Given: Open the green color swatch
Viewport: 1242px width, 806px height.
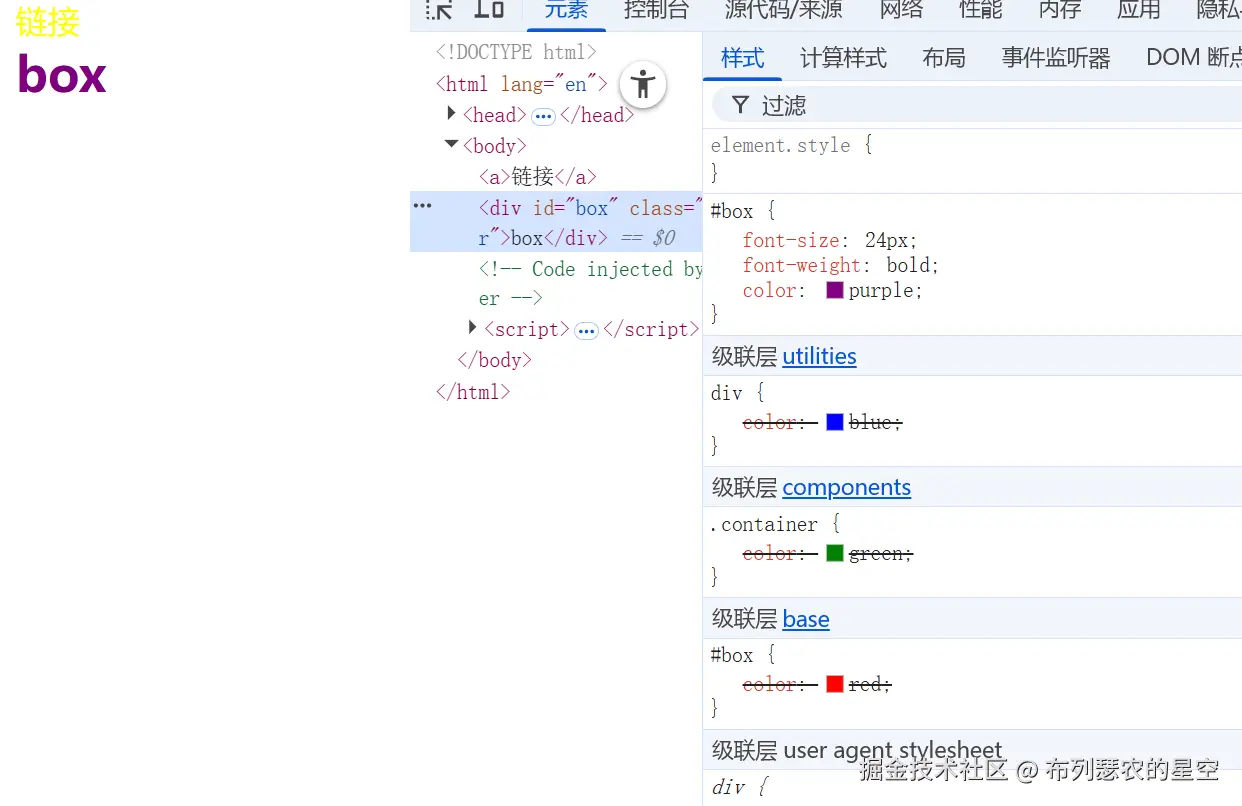Looking at the screenshot, I should [x=835, y=553].
